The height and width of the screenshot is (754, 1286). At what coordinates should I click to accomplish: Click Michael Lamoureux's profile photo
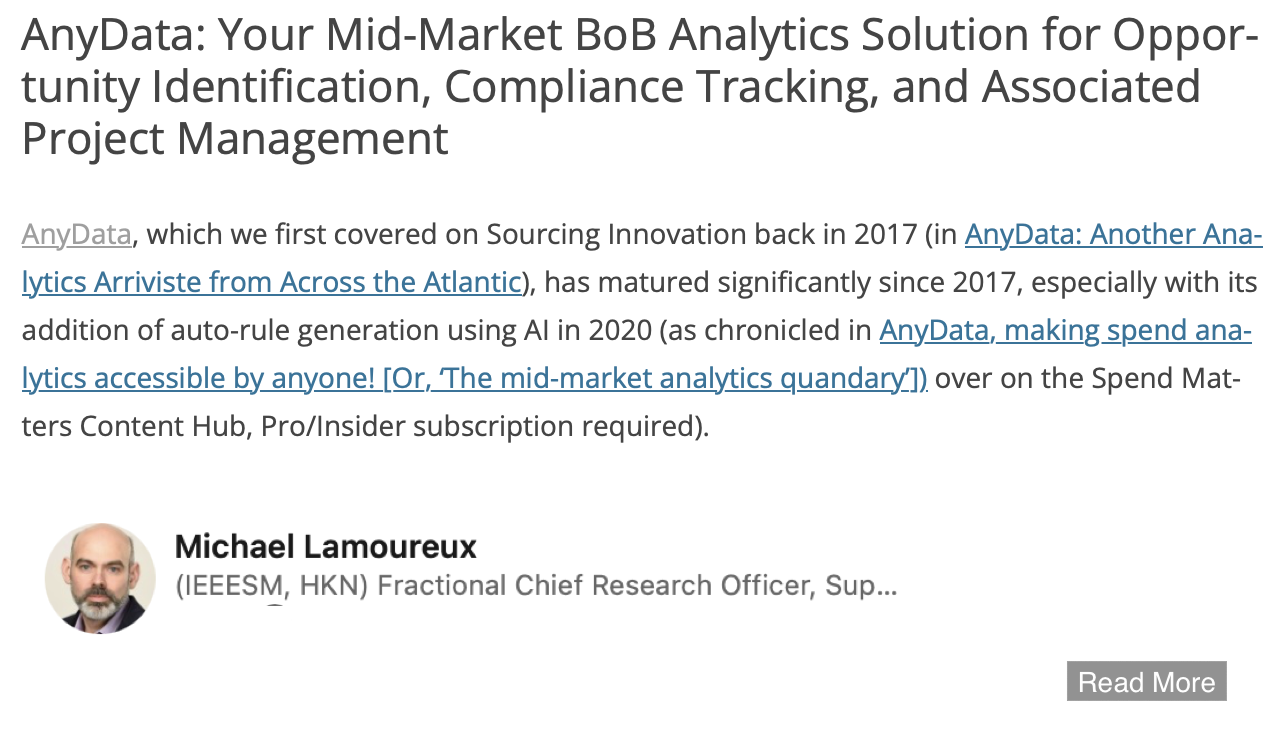100,578
